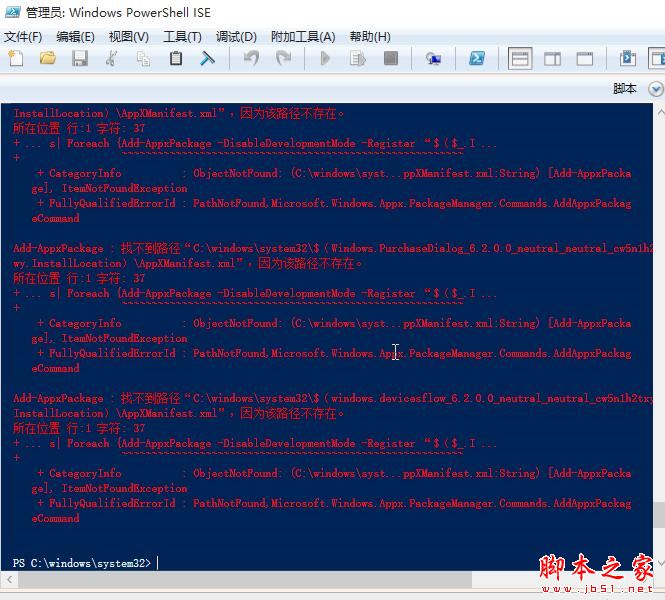Click the last 'ItemNotFoundException' text

(124, 488)
